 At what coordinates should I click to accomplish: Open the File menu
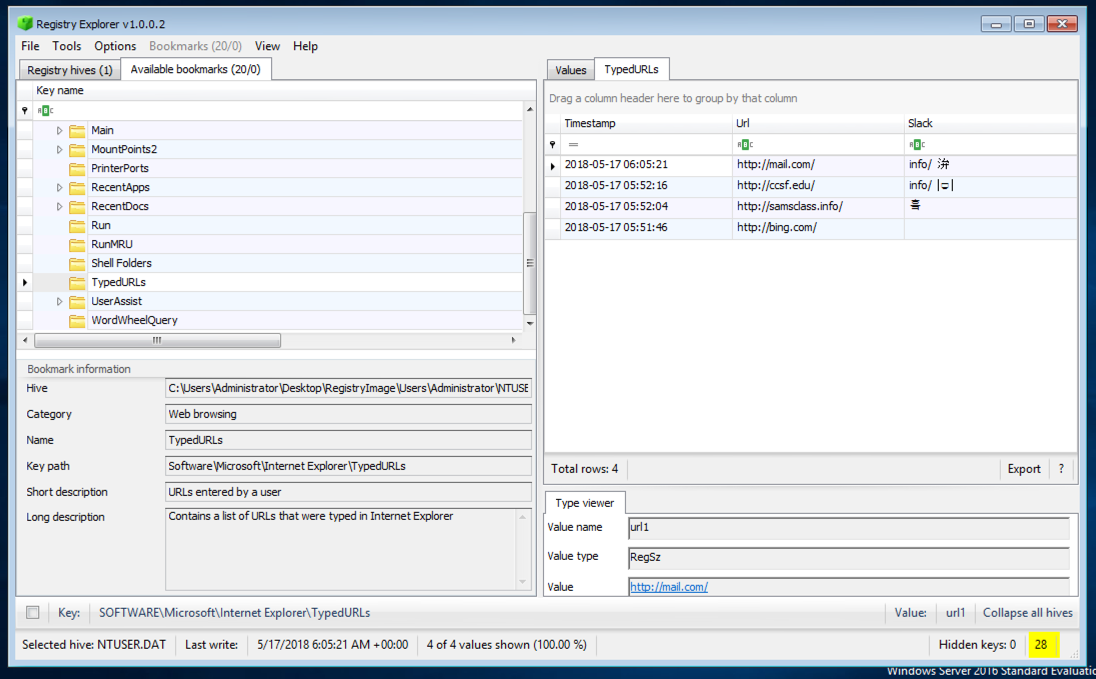click(x=30, y=46)
